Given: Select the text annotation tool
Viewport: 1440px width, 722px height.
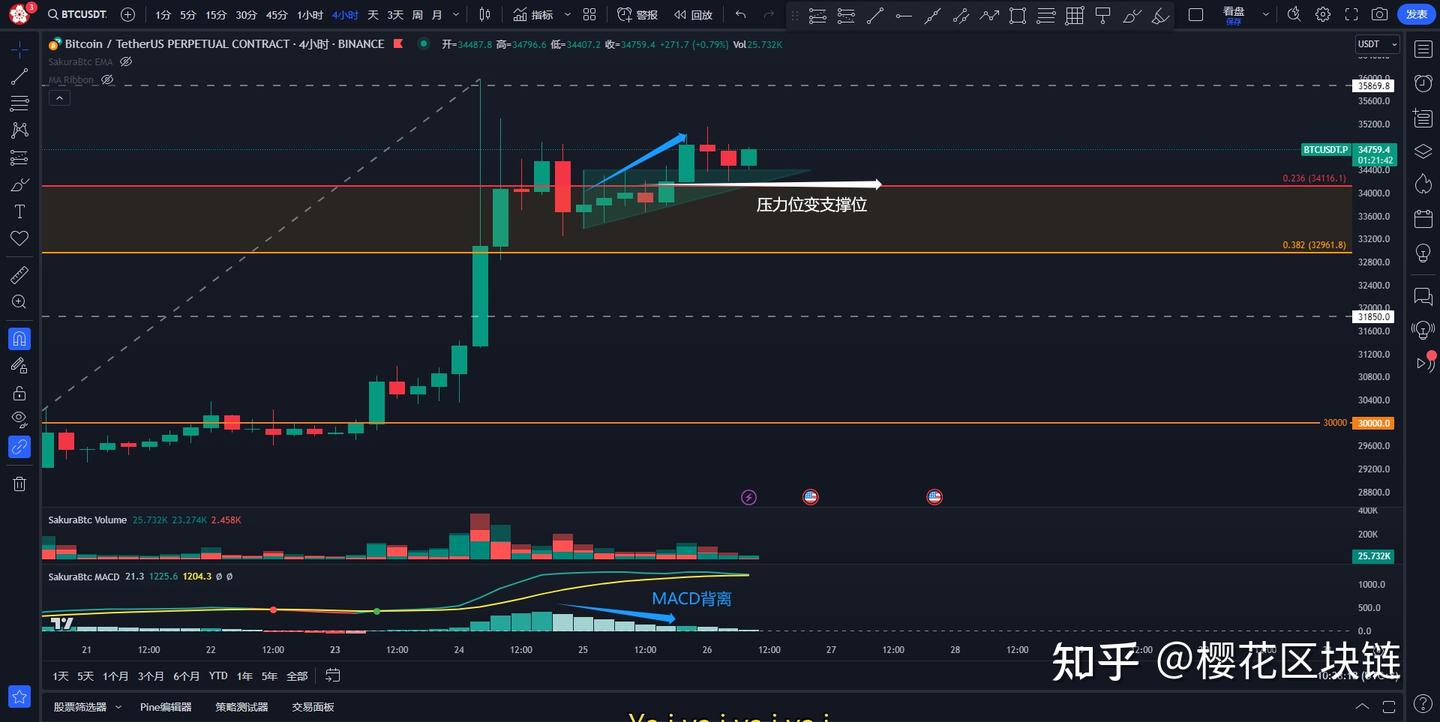Looking at the screenshot, I should point(19,212).
